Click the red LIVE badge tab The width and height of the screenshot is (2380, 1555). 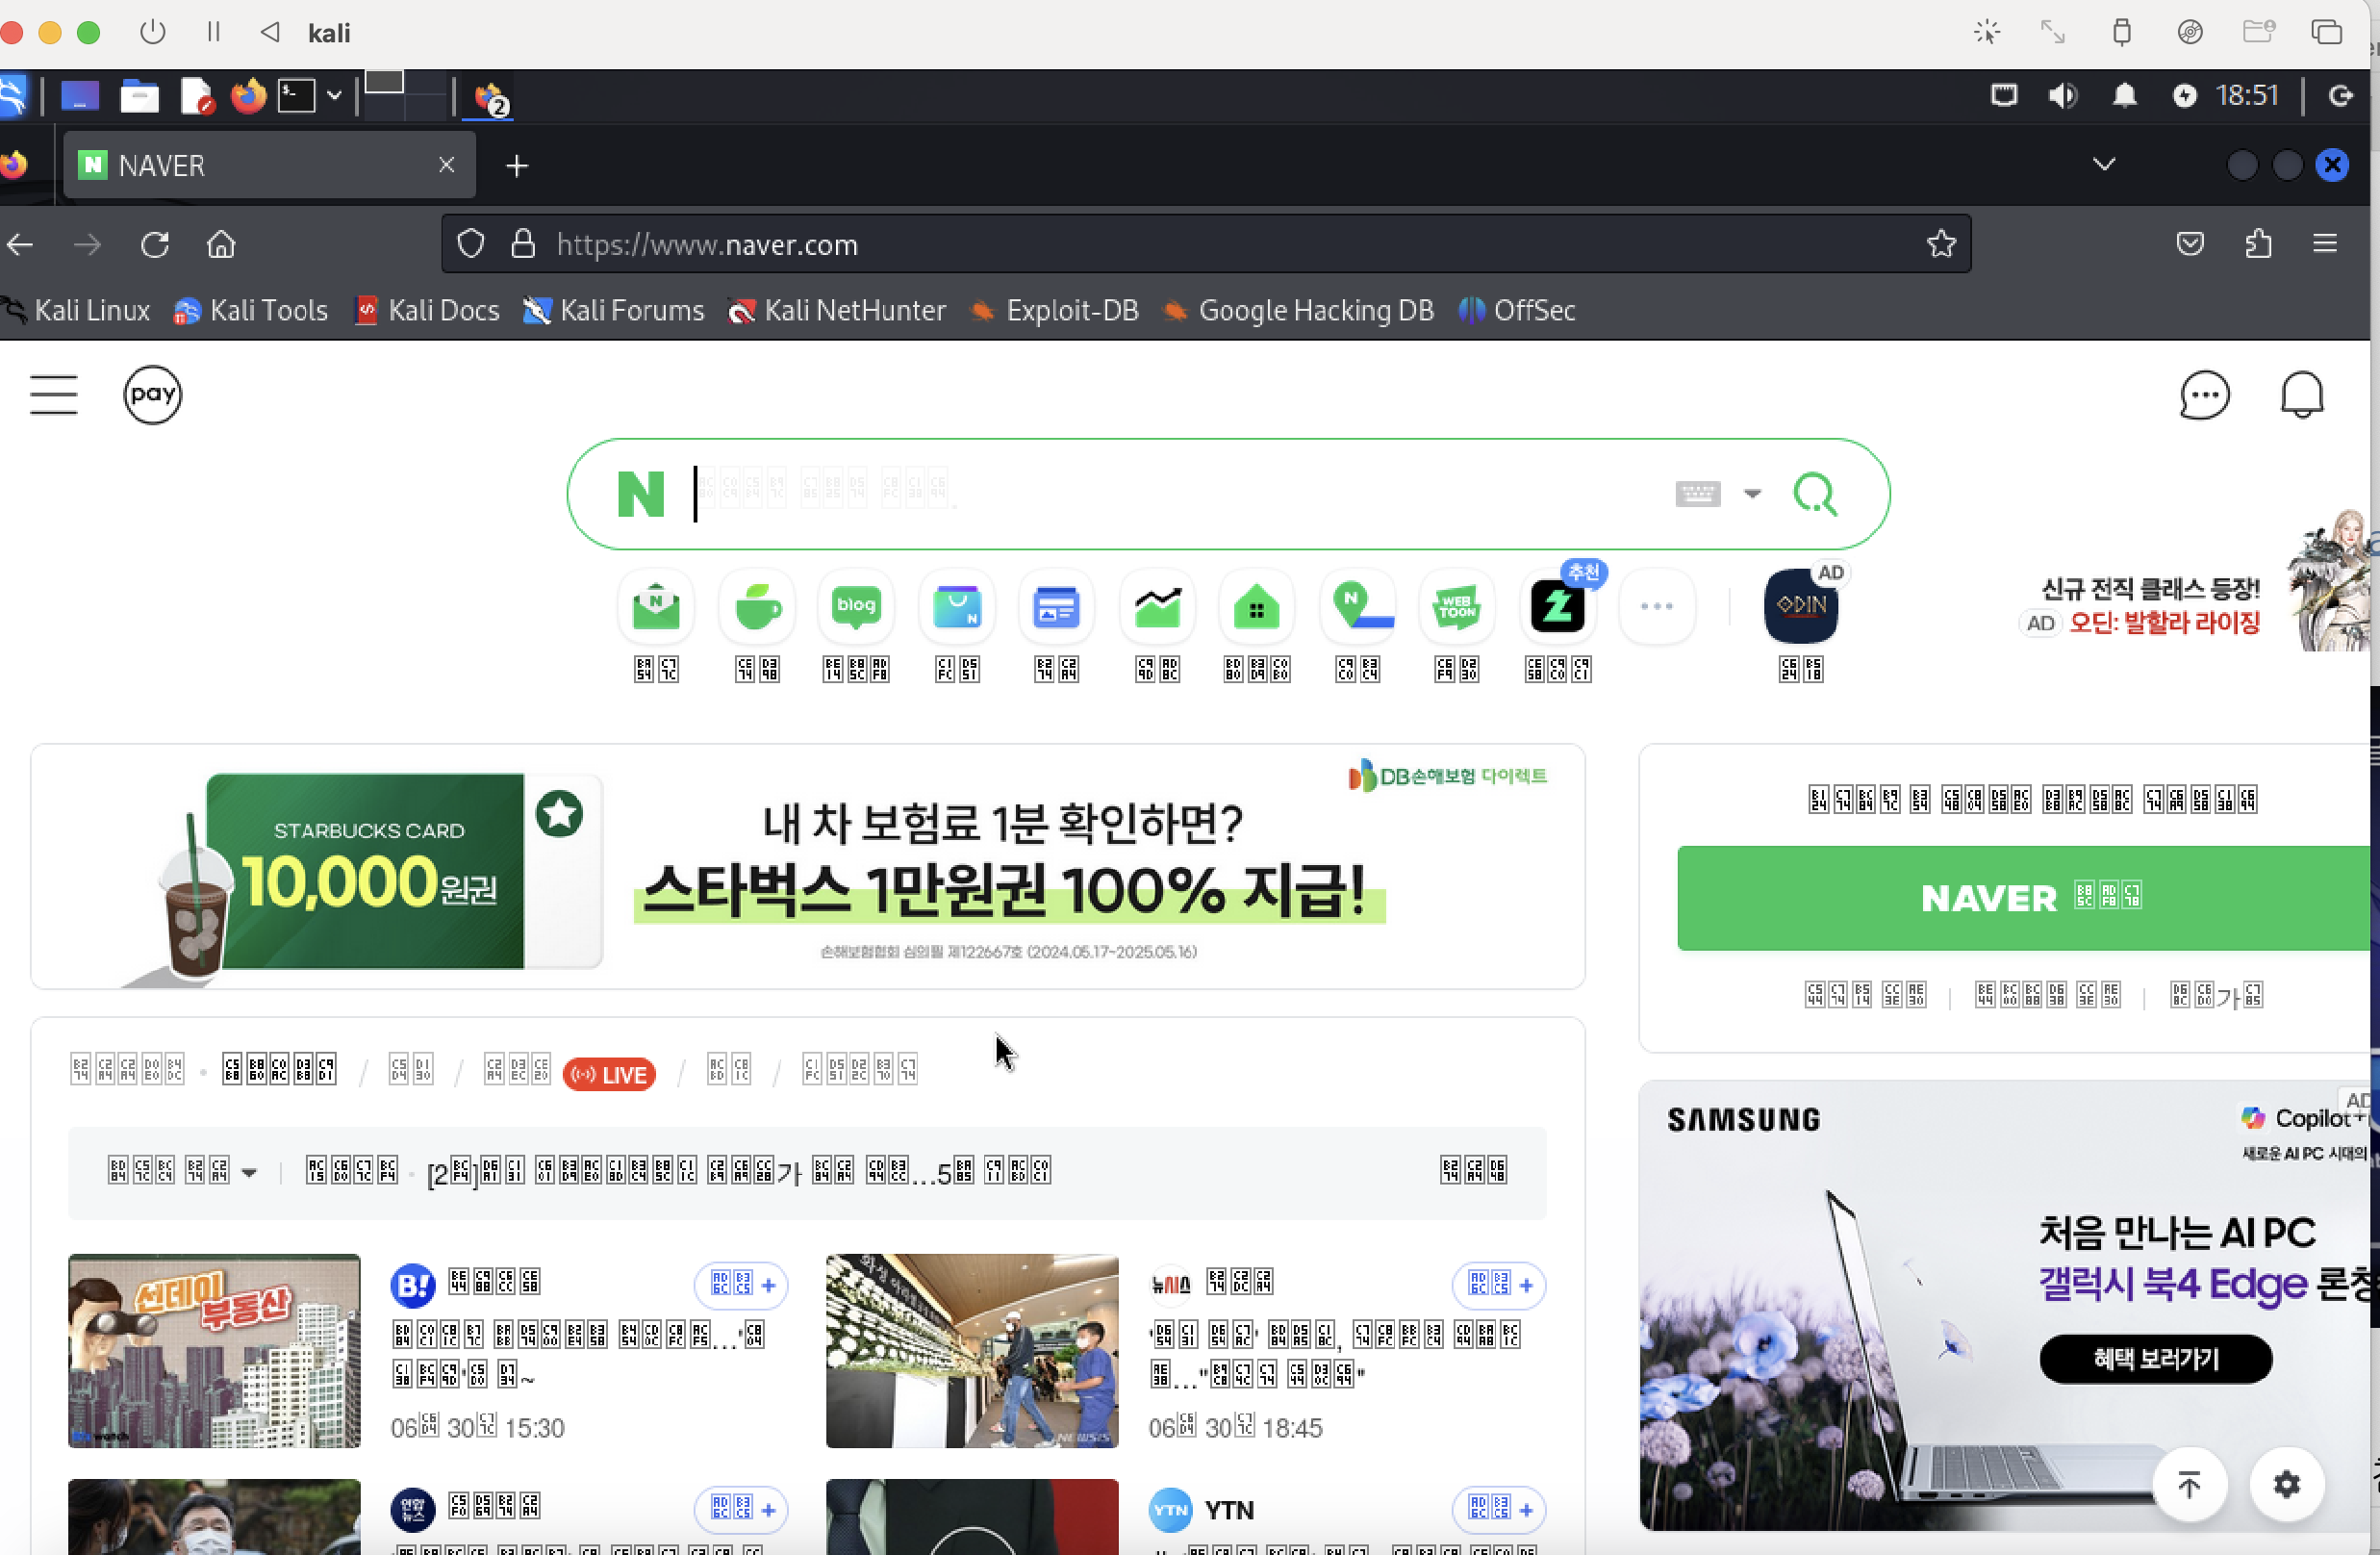coord(609,1074)
